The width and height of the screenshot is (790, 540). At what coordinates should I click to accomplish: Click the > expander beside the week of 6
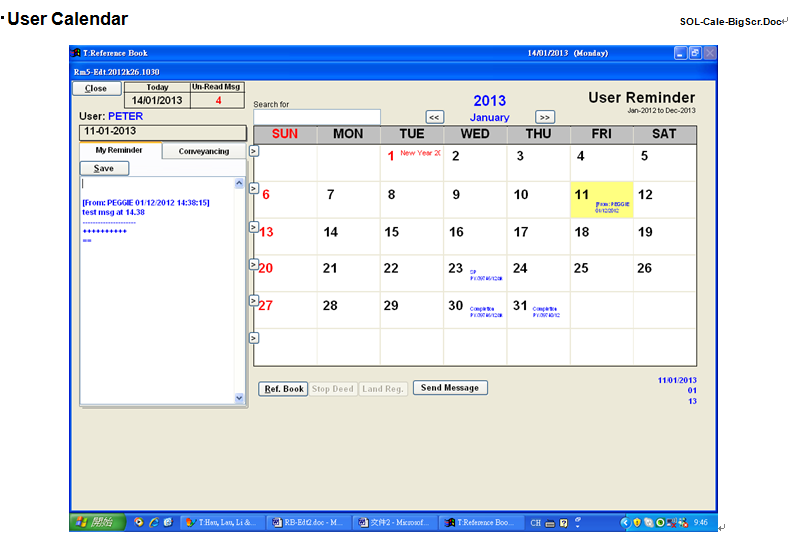click(254, 188)
